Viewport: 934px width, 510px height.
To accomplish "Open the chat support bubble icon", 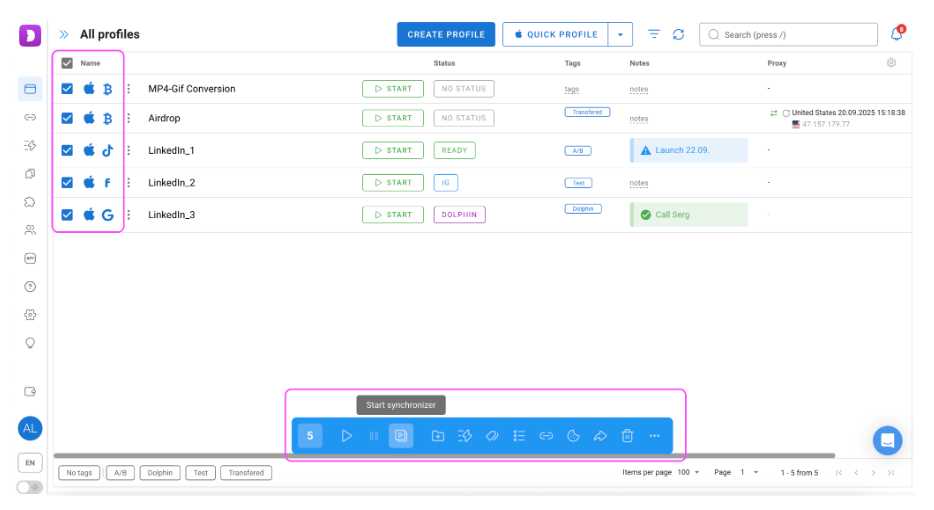I will point(887,440).
